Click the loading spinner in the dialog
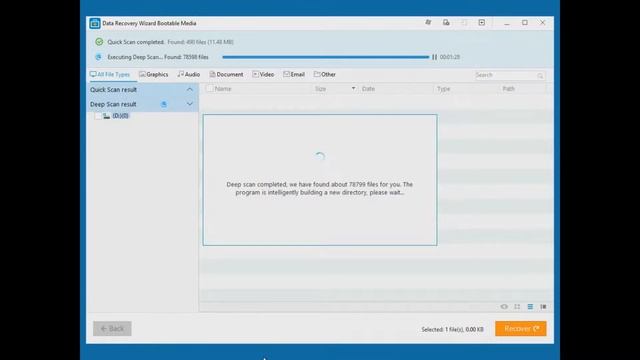Image resolution: width=640 pixels, height=360 pixels. click(320, 156)
